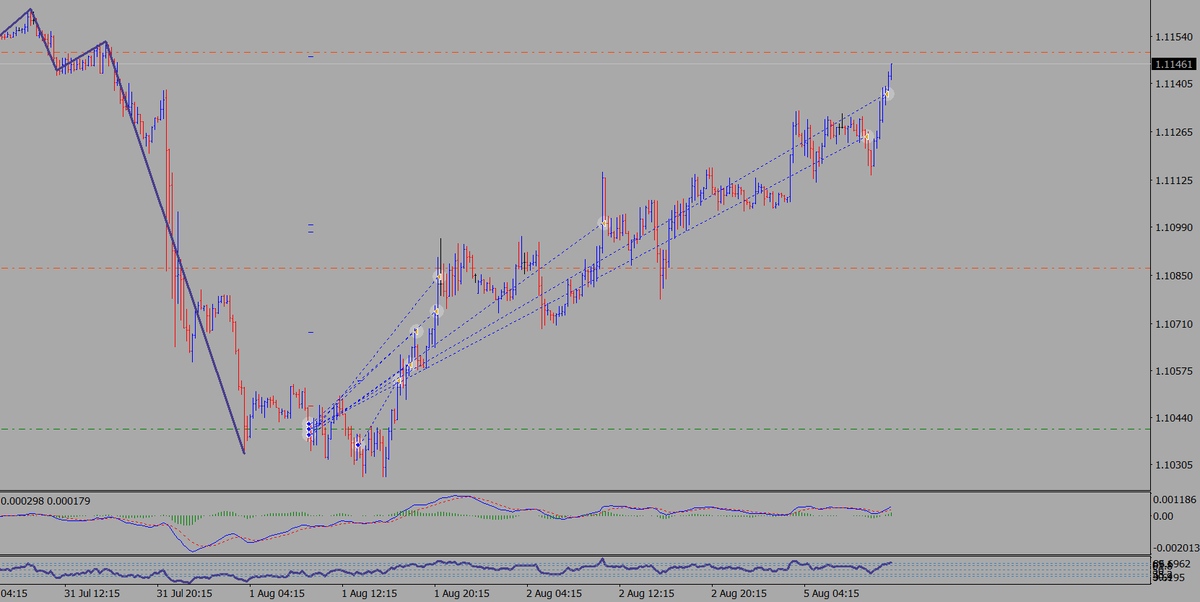Click the MACD scale value 0.001186
The height and width of the screenshot is (602, 1200).
(1174, 498)
